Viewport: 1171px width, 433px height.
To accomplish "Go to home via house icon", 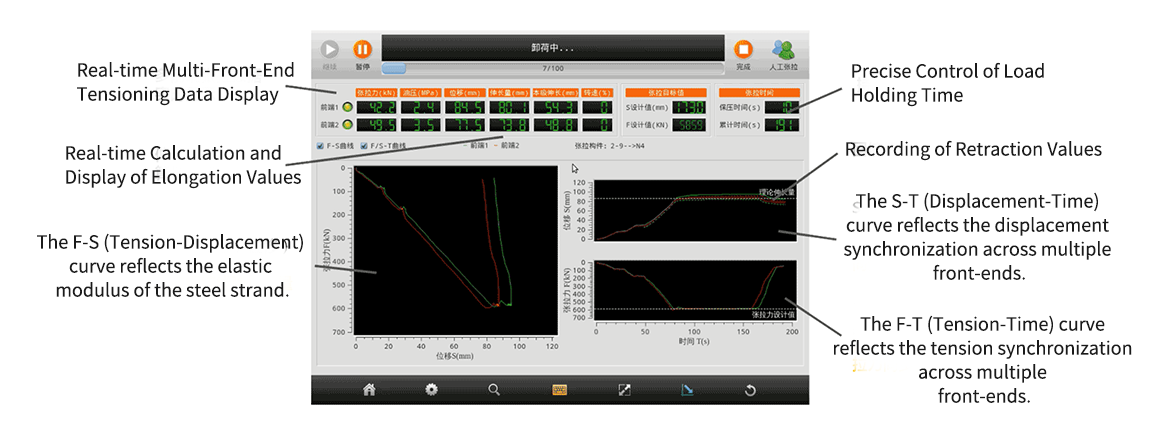I will [369, 390].
